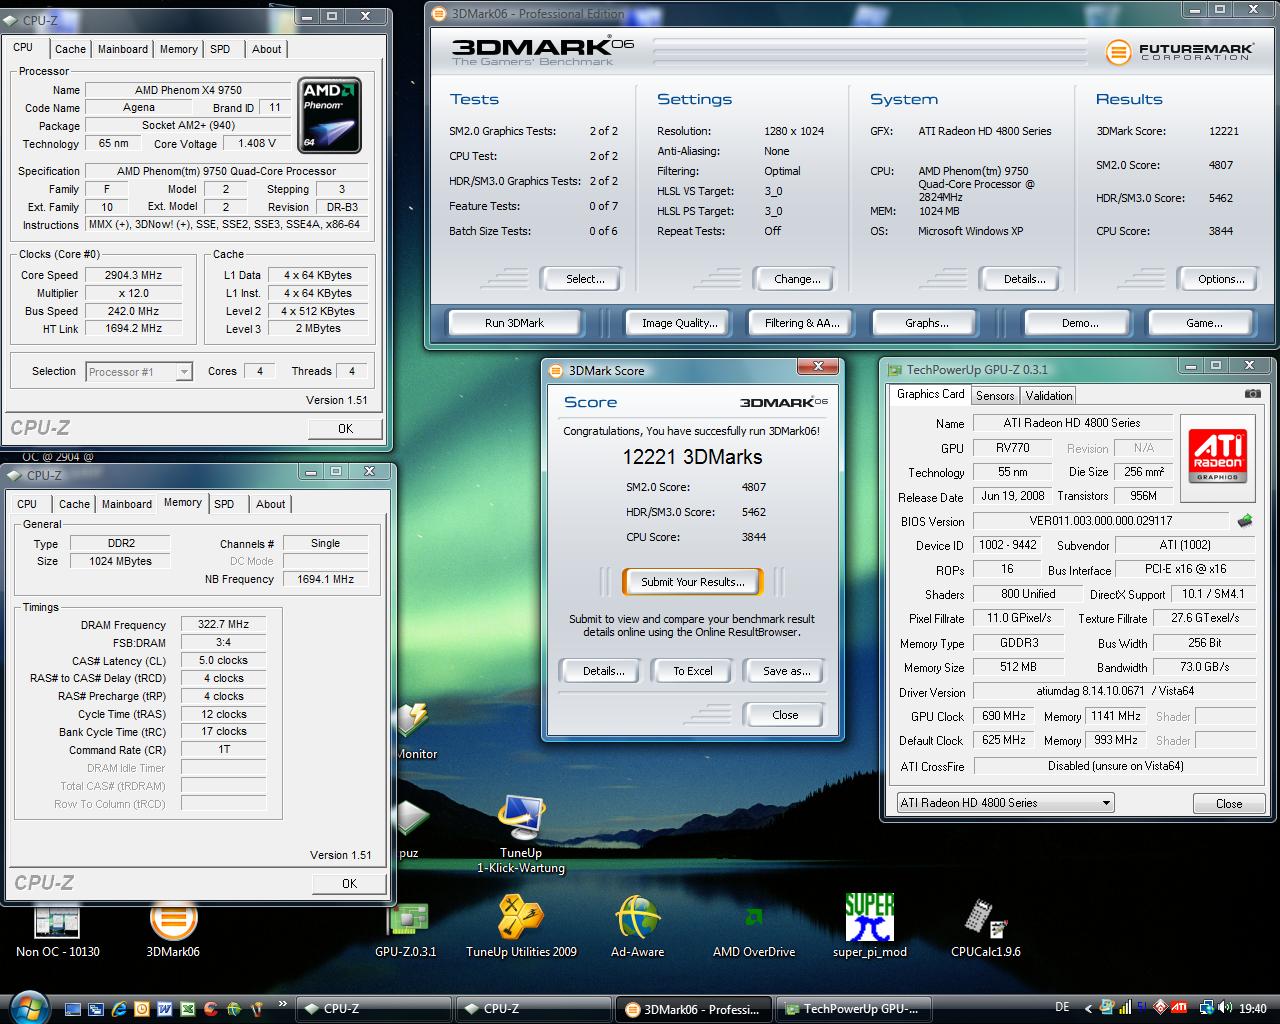The width and height of the screenshot is (1280, 1024).
Task: Click 3DMark06 - Professional taskbar button
Action: pos(693,1009)
